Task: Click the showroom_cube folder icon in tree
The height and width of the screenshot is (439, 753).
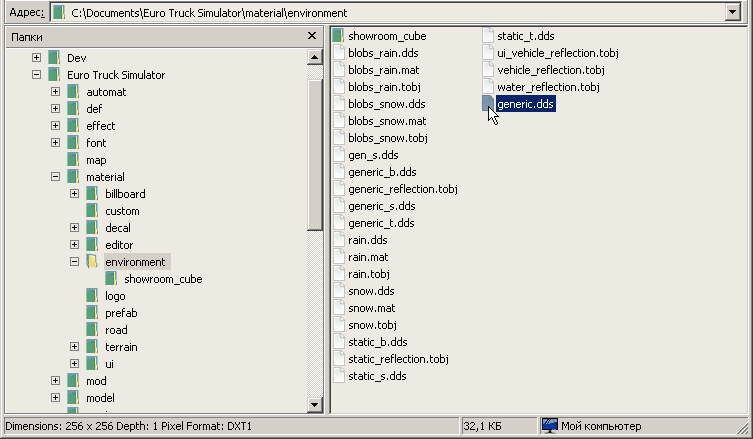Action: click(111, 279)
